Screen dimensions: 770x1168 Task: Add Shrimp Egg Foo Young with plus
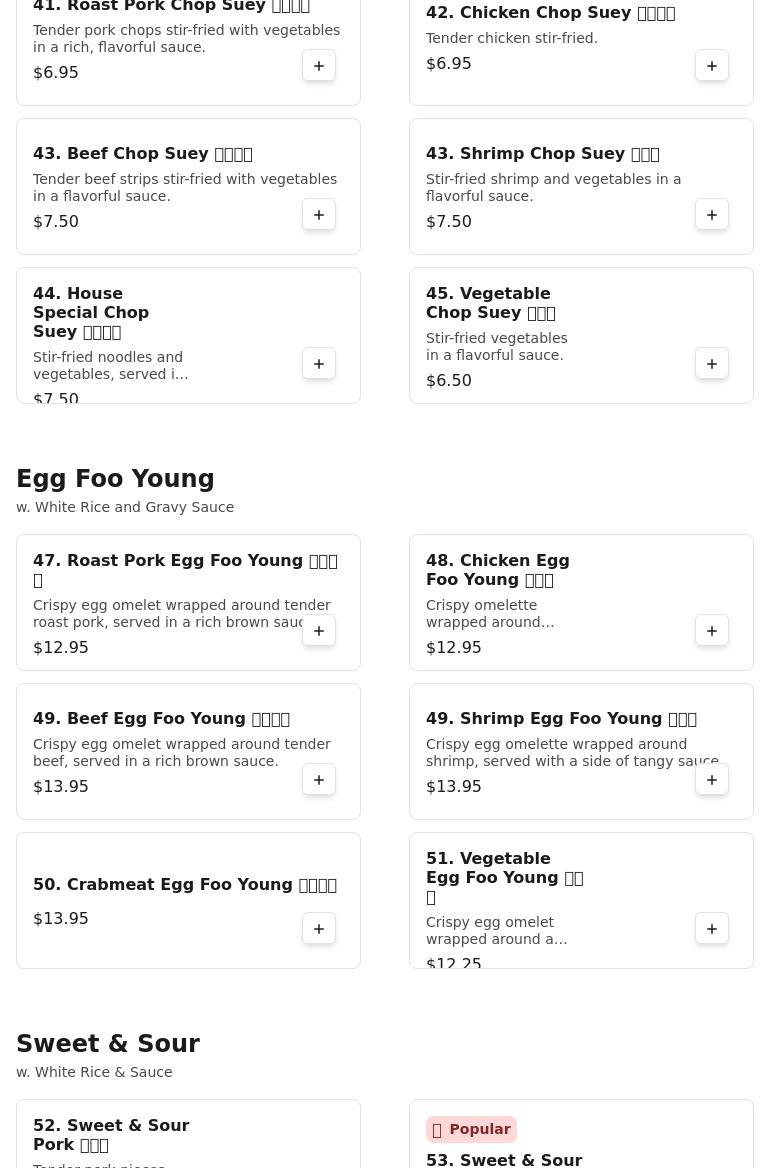(712, 780)
